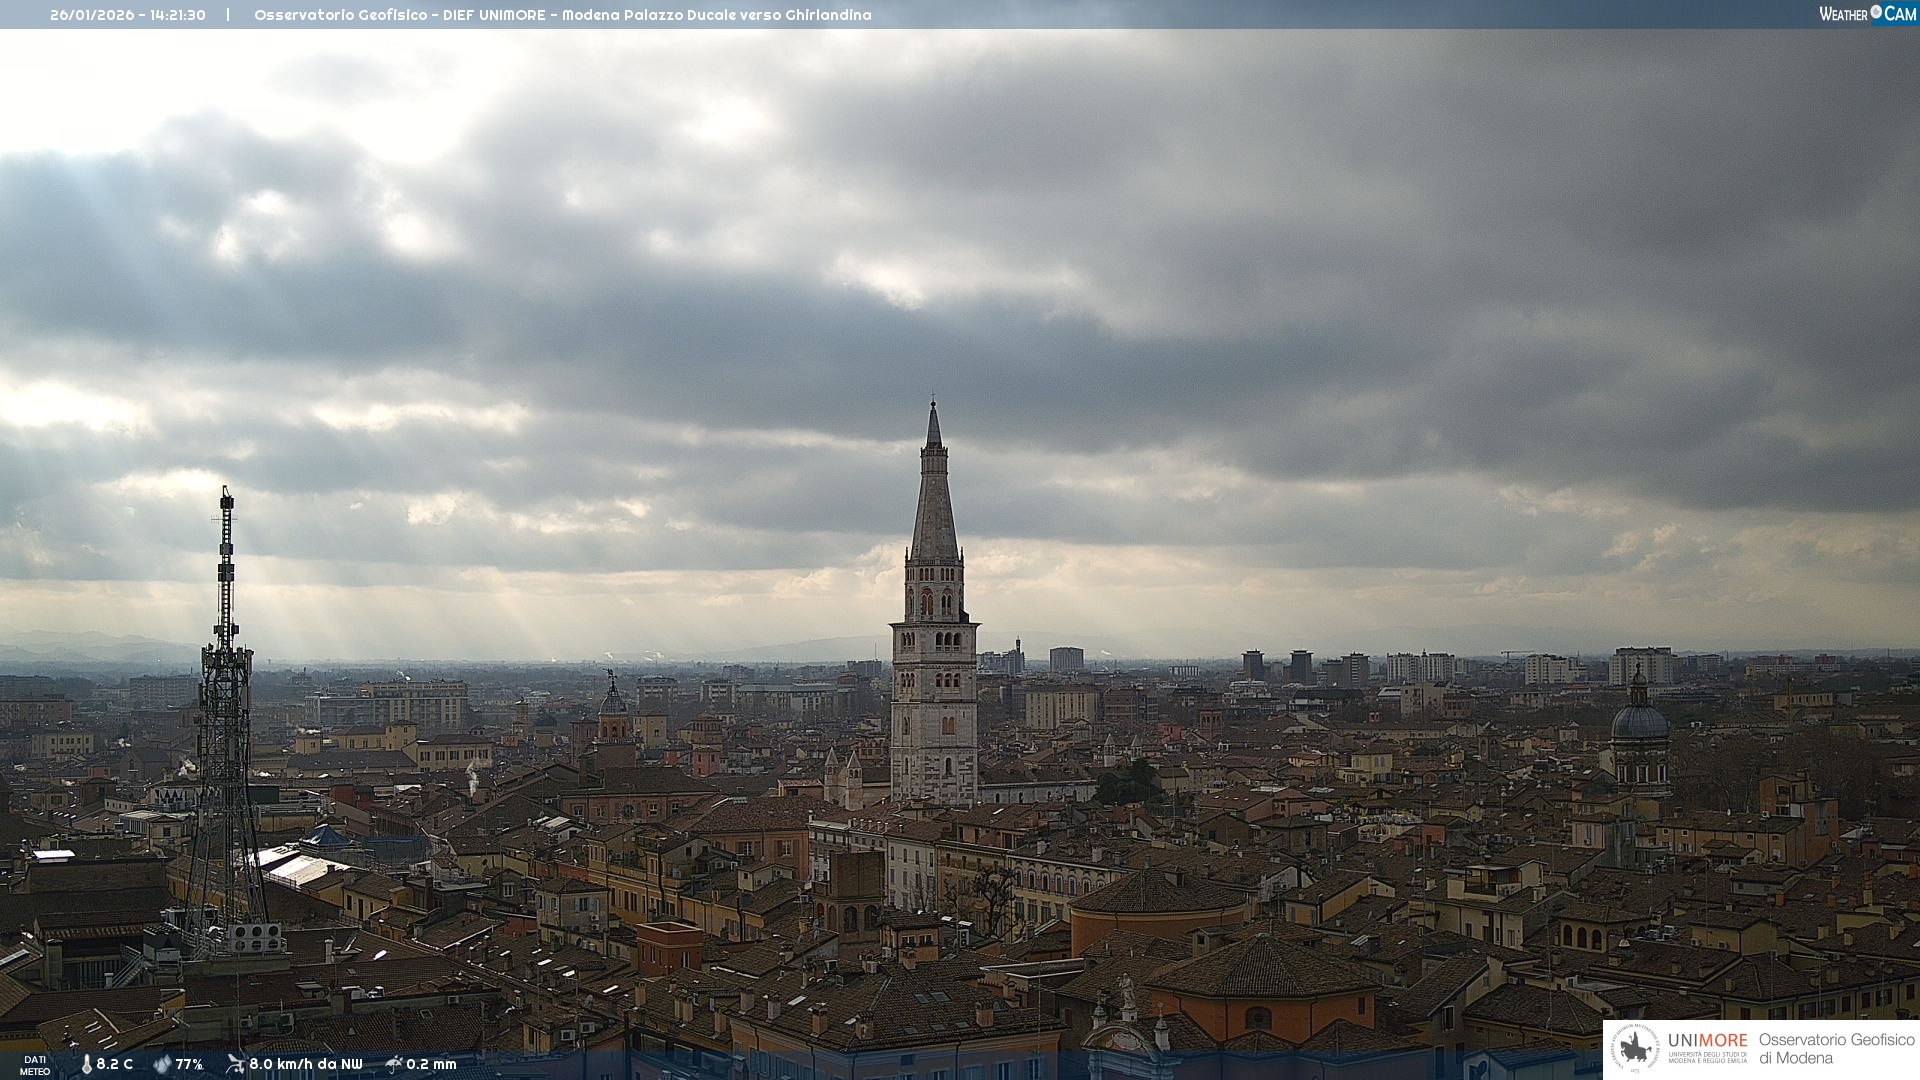Image resolution: width=1920 pixels, height=1080 pixels.
Task: Click the domed church on right skyline
Action: click(x=1639, y=725)
